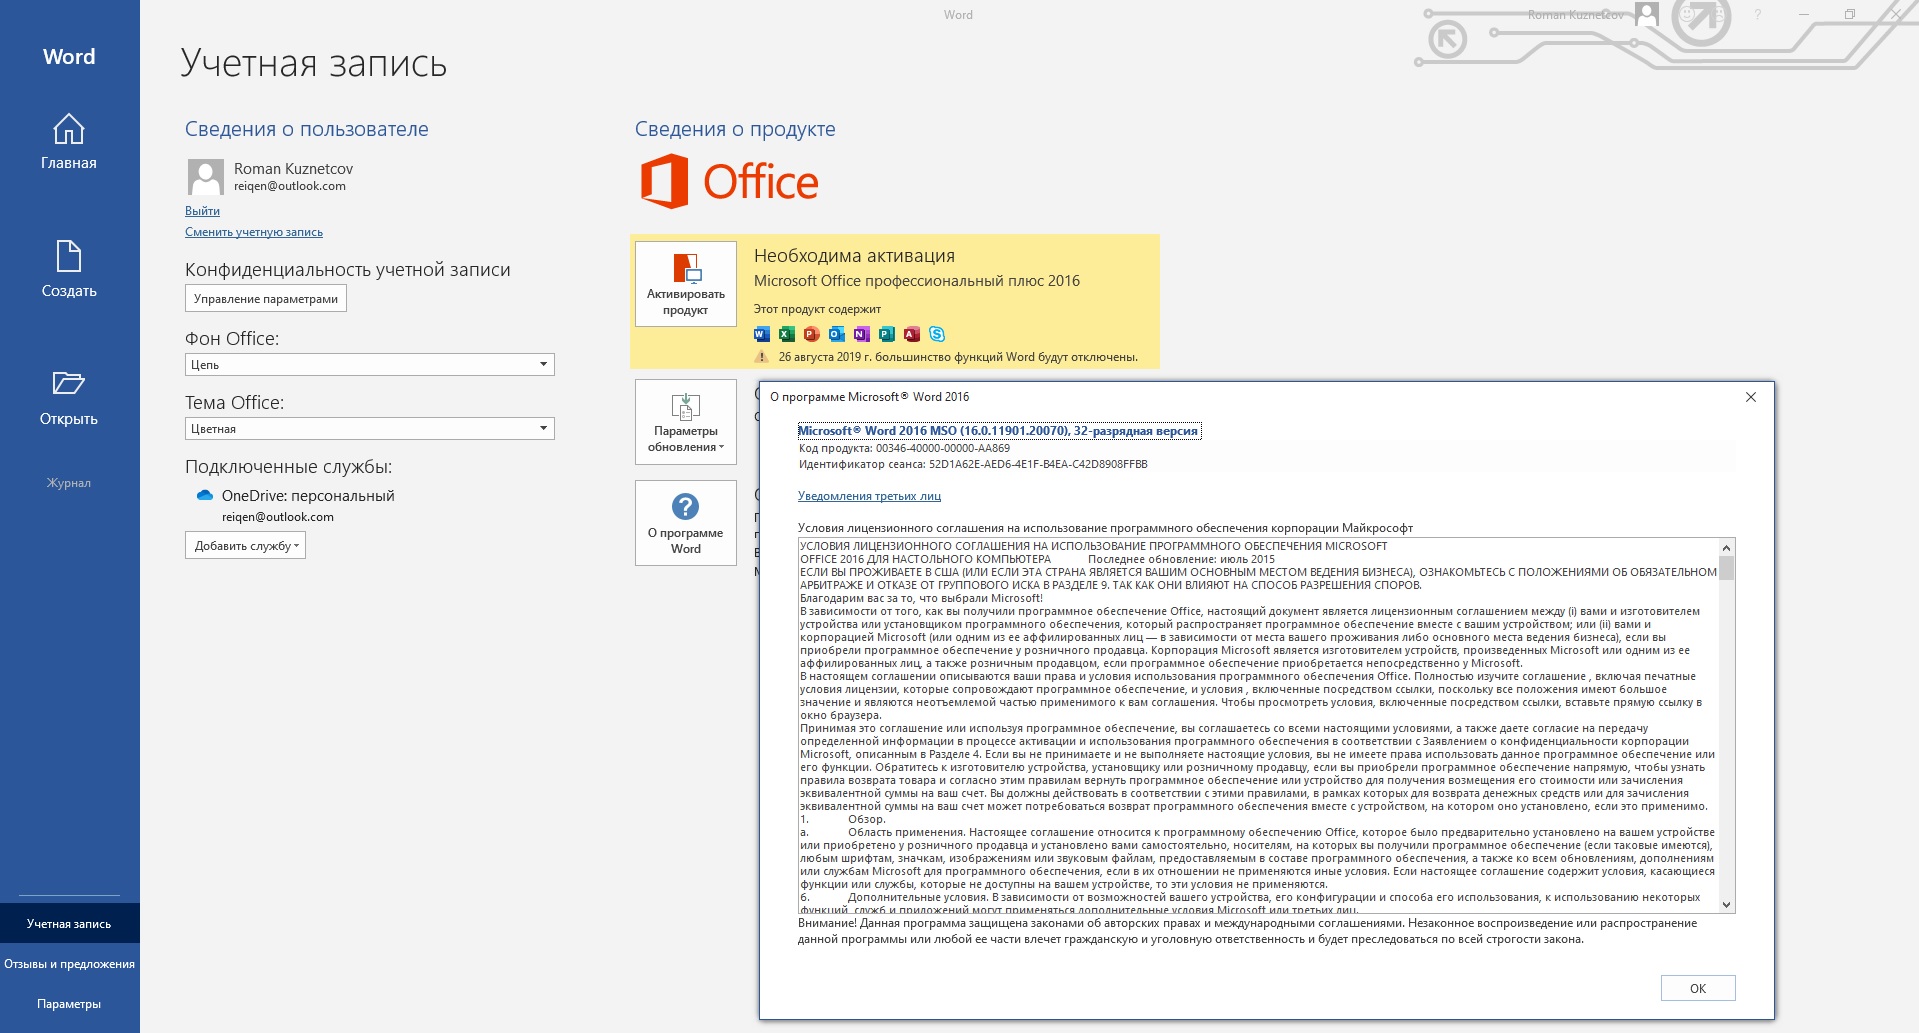Click the user avatar next to Roman Kuznetcov
This screenshot has height=1033, width=1919.
pyautogui.click(x=205, y=177)
